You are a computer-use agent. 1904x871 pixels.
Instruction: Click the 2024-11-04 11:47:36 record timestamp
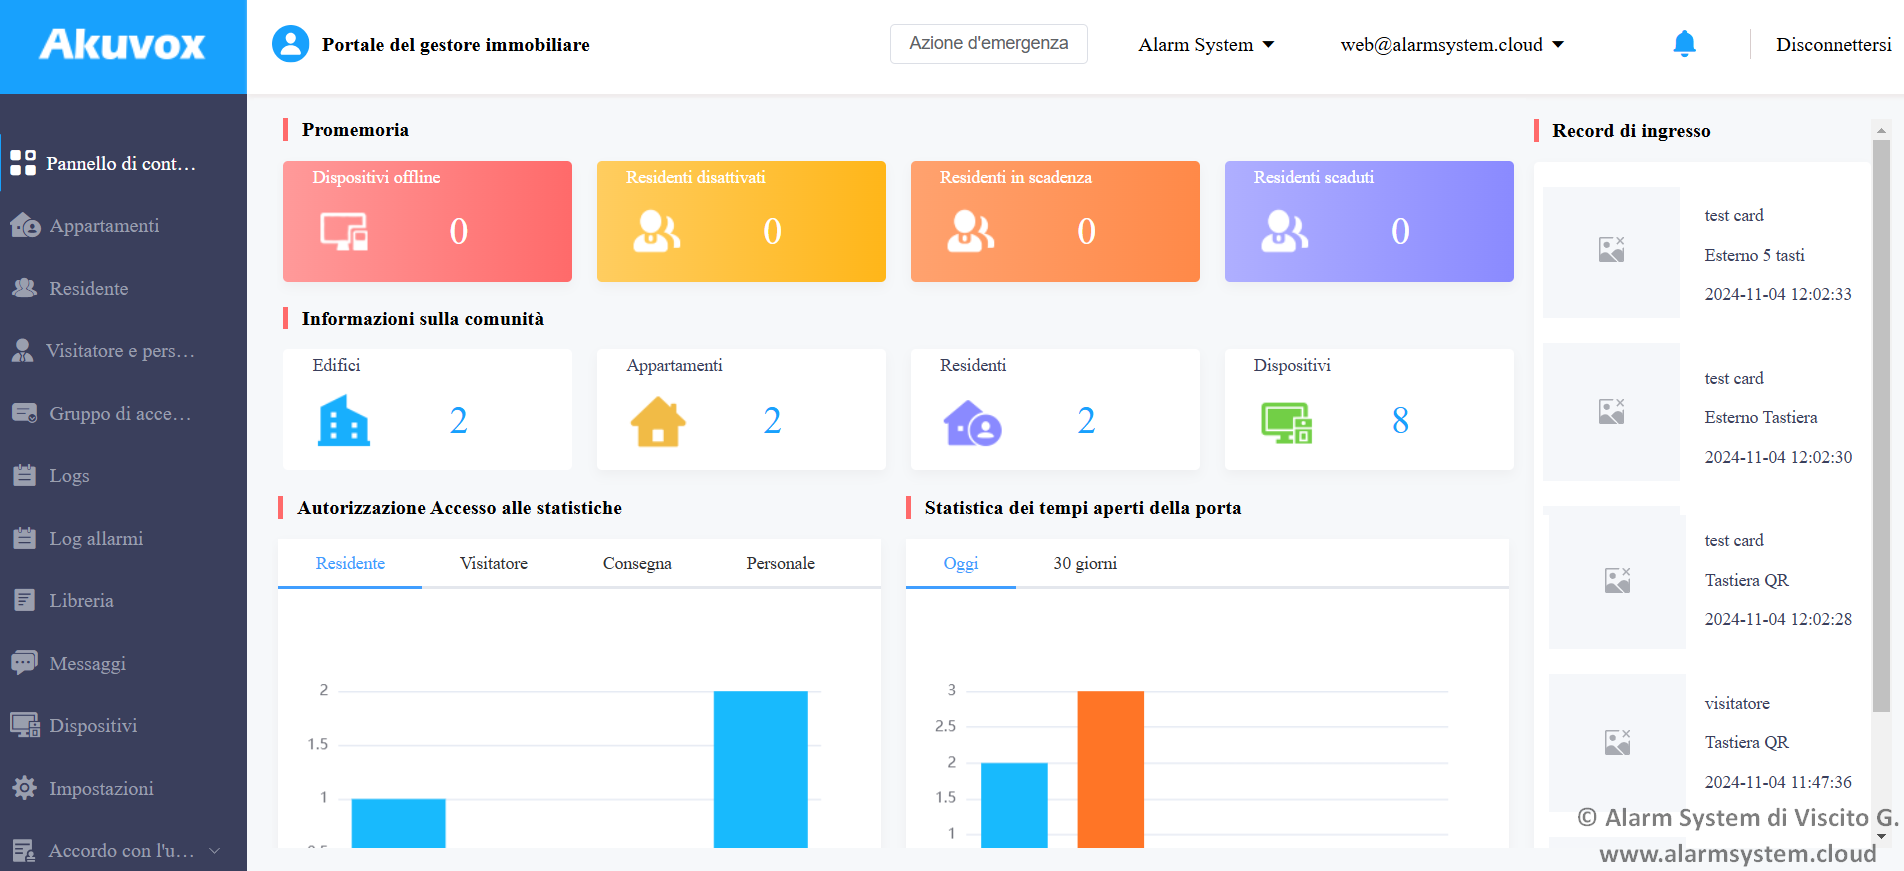[1778, 782]
